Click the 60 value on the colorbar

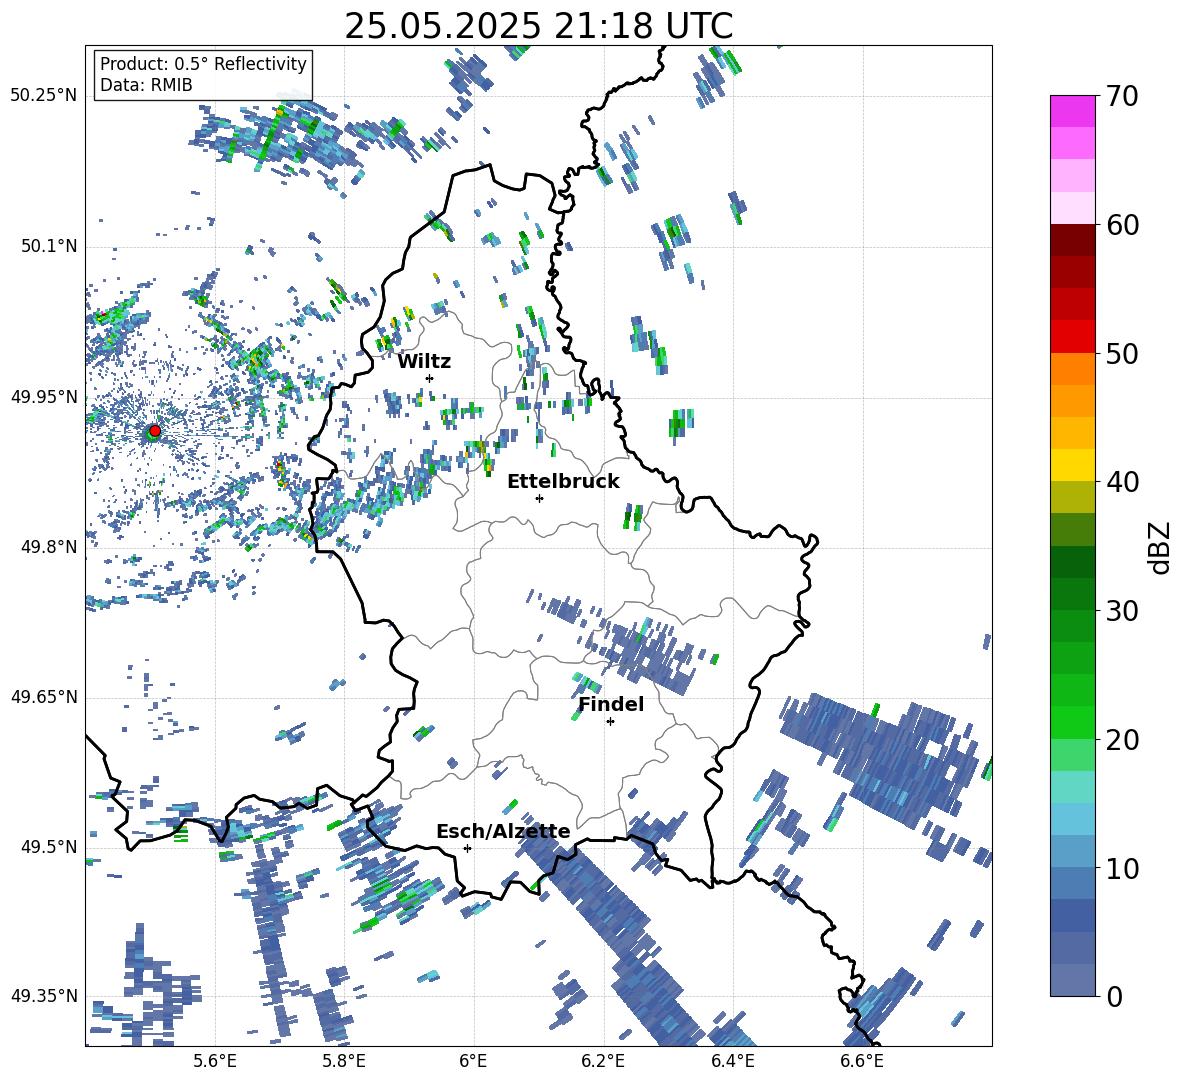click(x=1121, y=225)
